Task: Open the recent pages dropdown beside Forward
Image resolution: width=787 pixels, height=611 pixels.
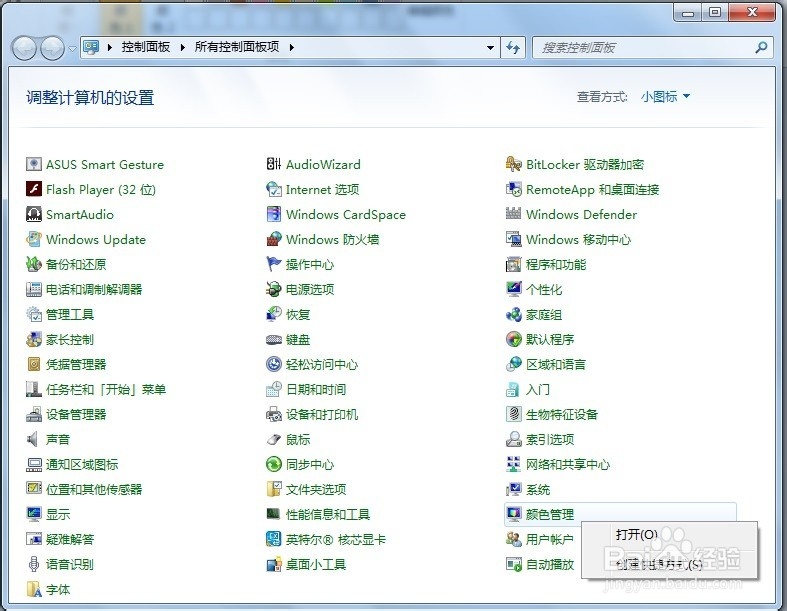Action: coord(72,49)
